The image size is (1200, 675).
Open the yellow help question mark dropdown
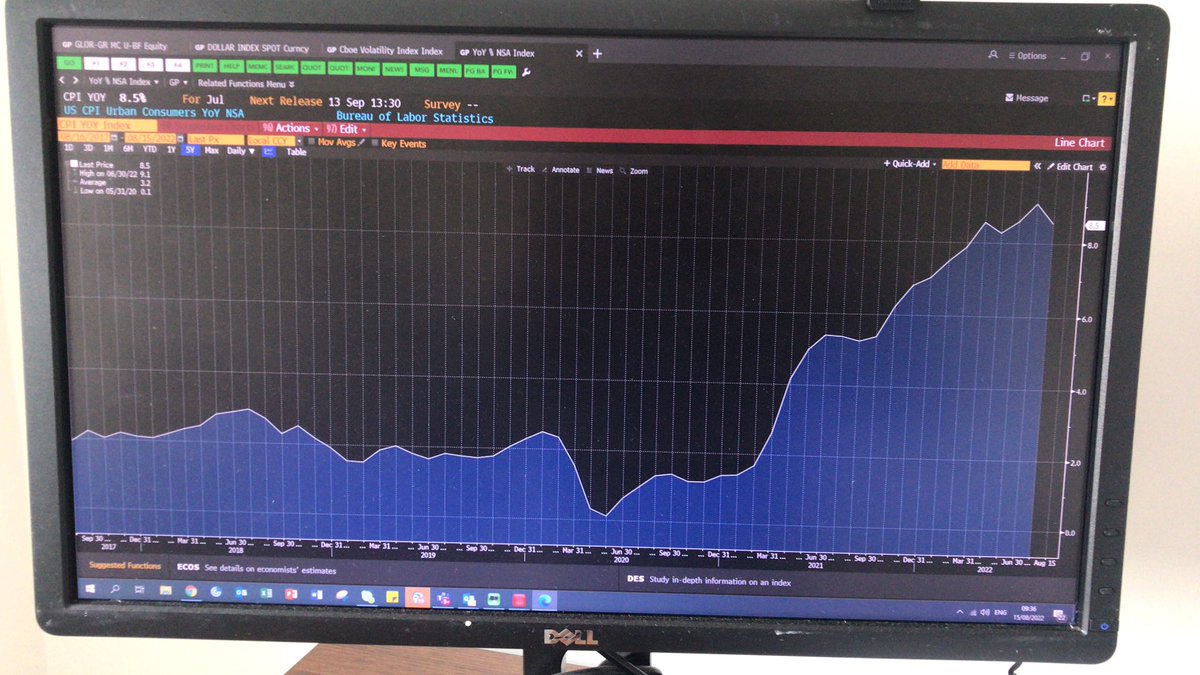pyautogui.click(x=1105, y=99)
